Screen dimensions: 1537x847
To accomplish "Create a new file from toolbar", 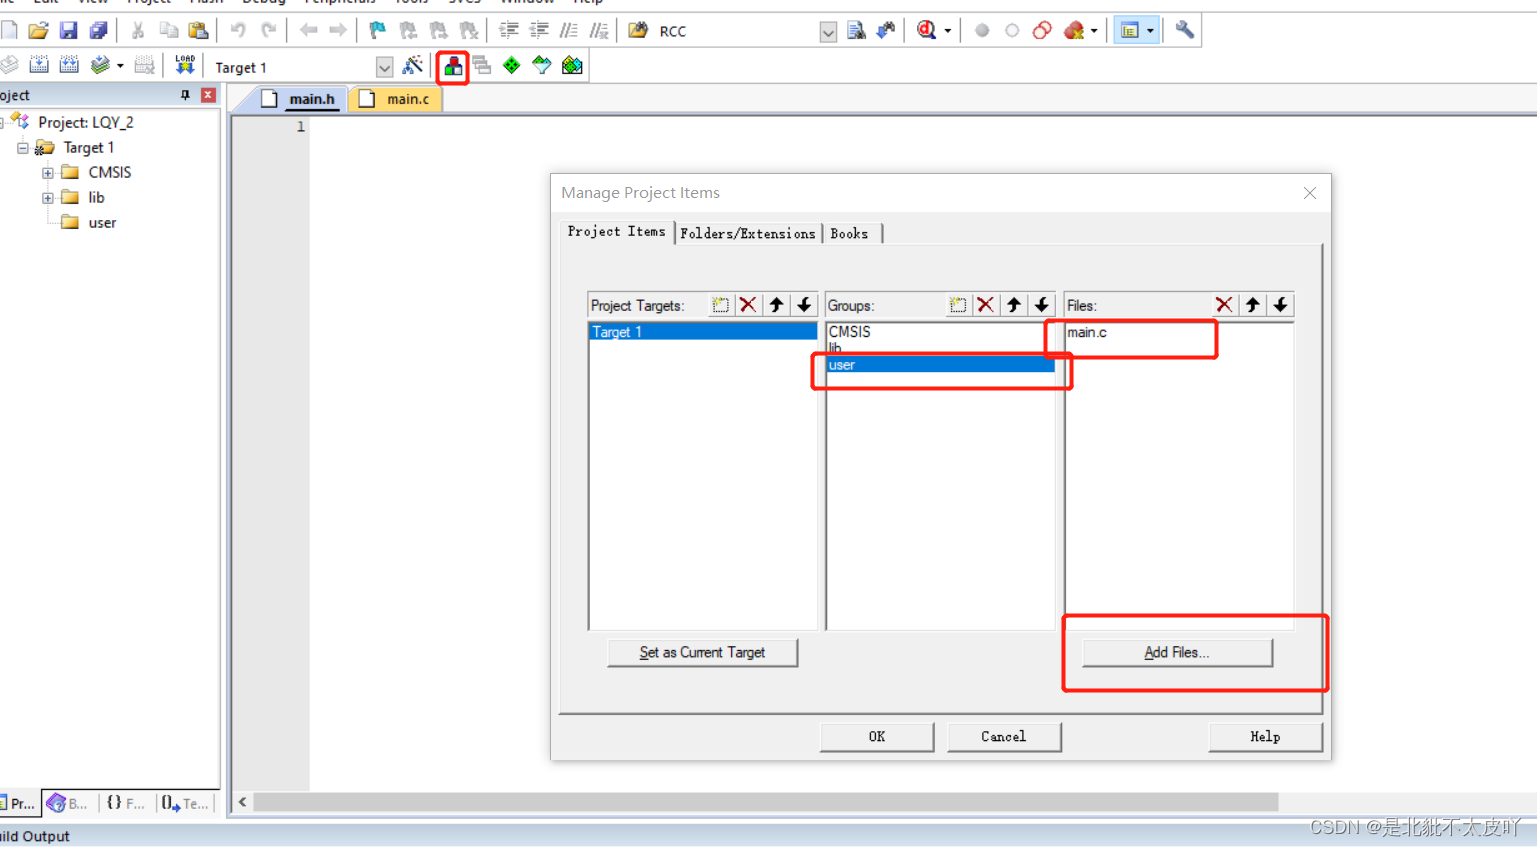I will click(9, 31).
